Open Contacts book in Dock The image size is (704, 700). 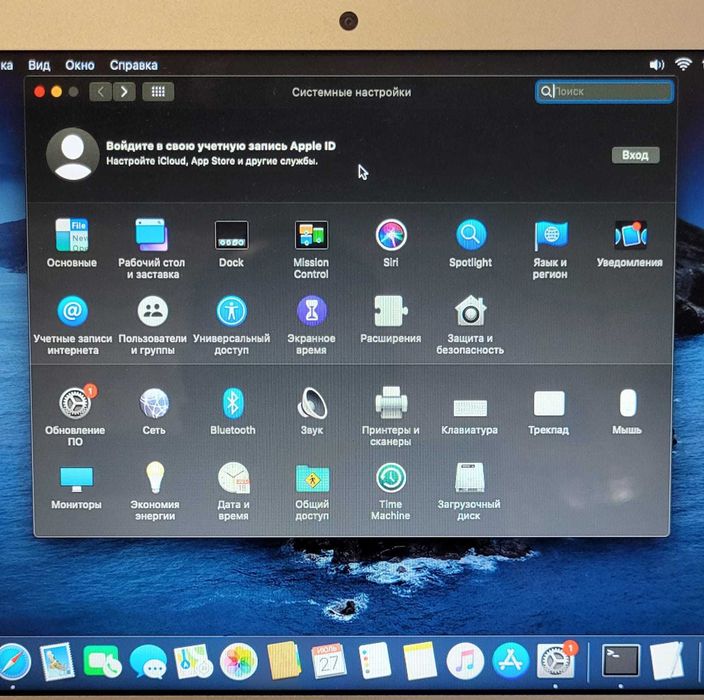tap(284, 661)
